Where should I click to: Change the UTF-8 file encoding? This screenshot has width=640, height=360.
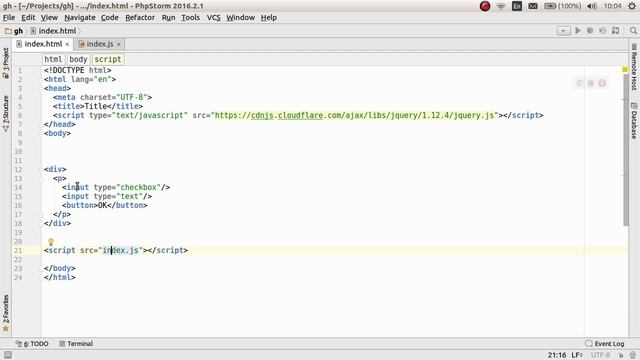600,355
